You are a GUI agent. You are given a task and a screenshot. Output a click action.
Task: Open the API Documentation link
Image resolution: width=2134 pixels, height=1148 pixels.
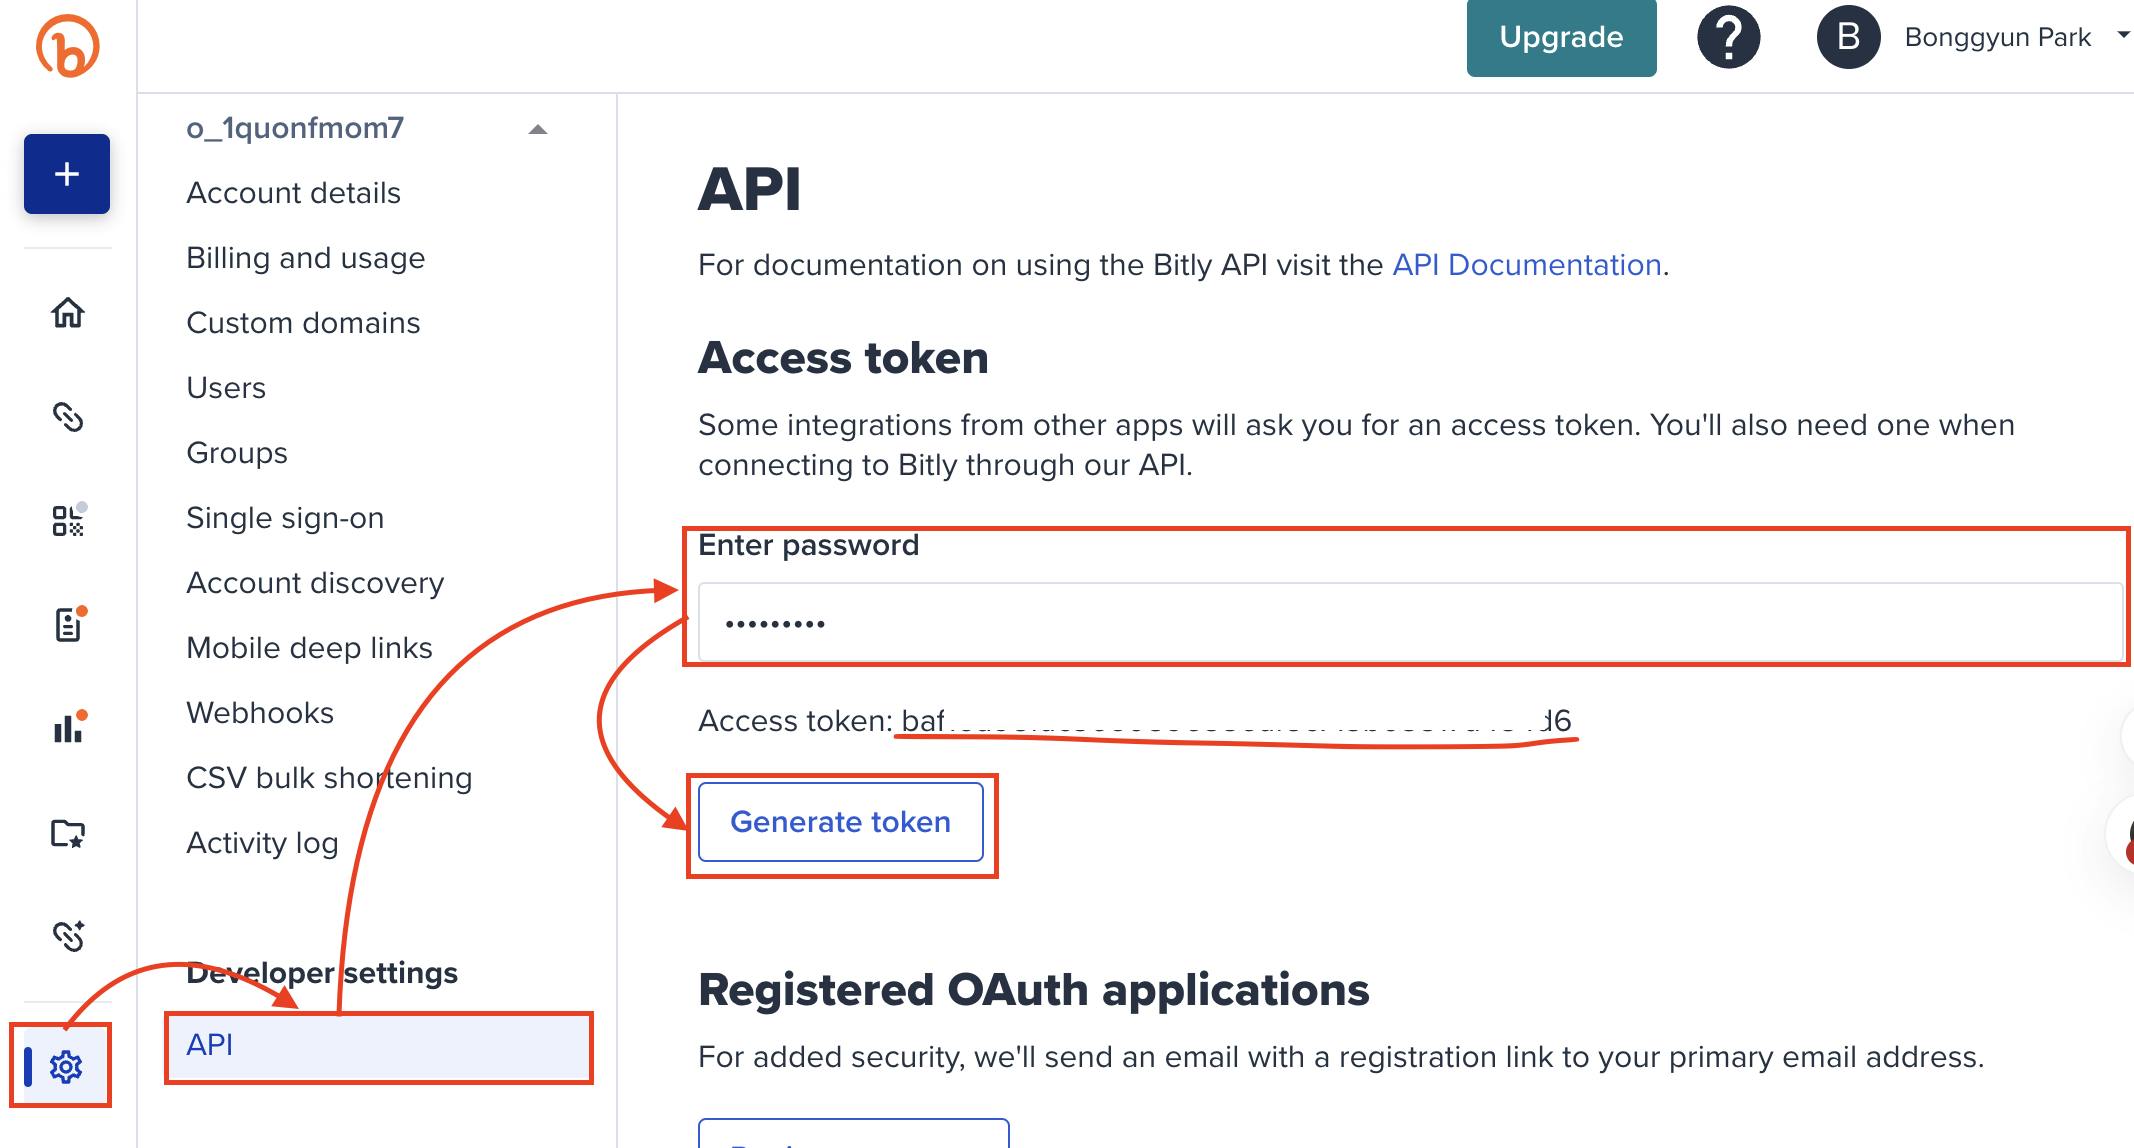pos(1526,265)
